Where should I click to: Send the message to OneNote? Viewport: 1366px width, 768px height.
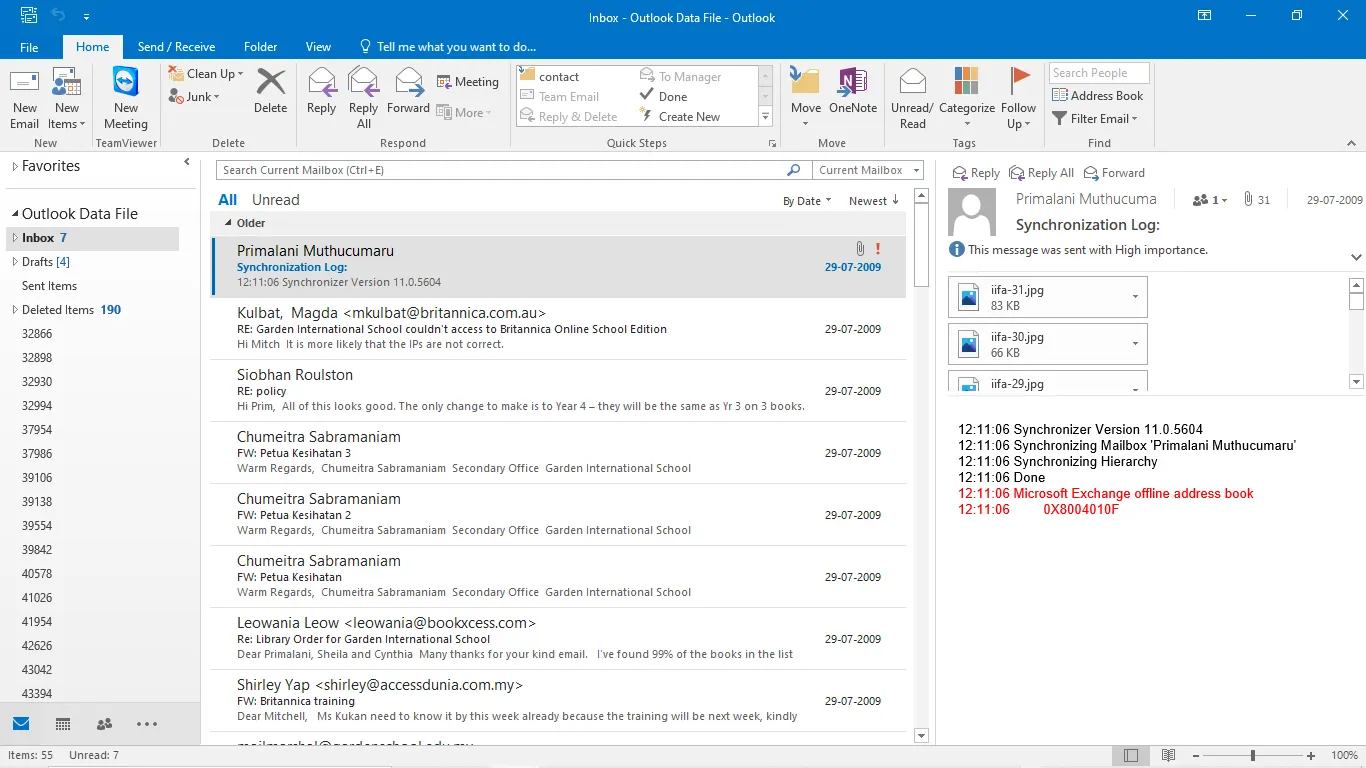point(853,92)
